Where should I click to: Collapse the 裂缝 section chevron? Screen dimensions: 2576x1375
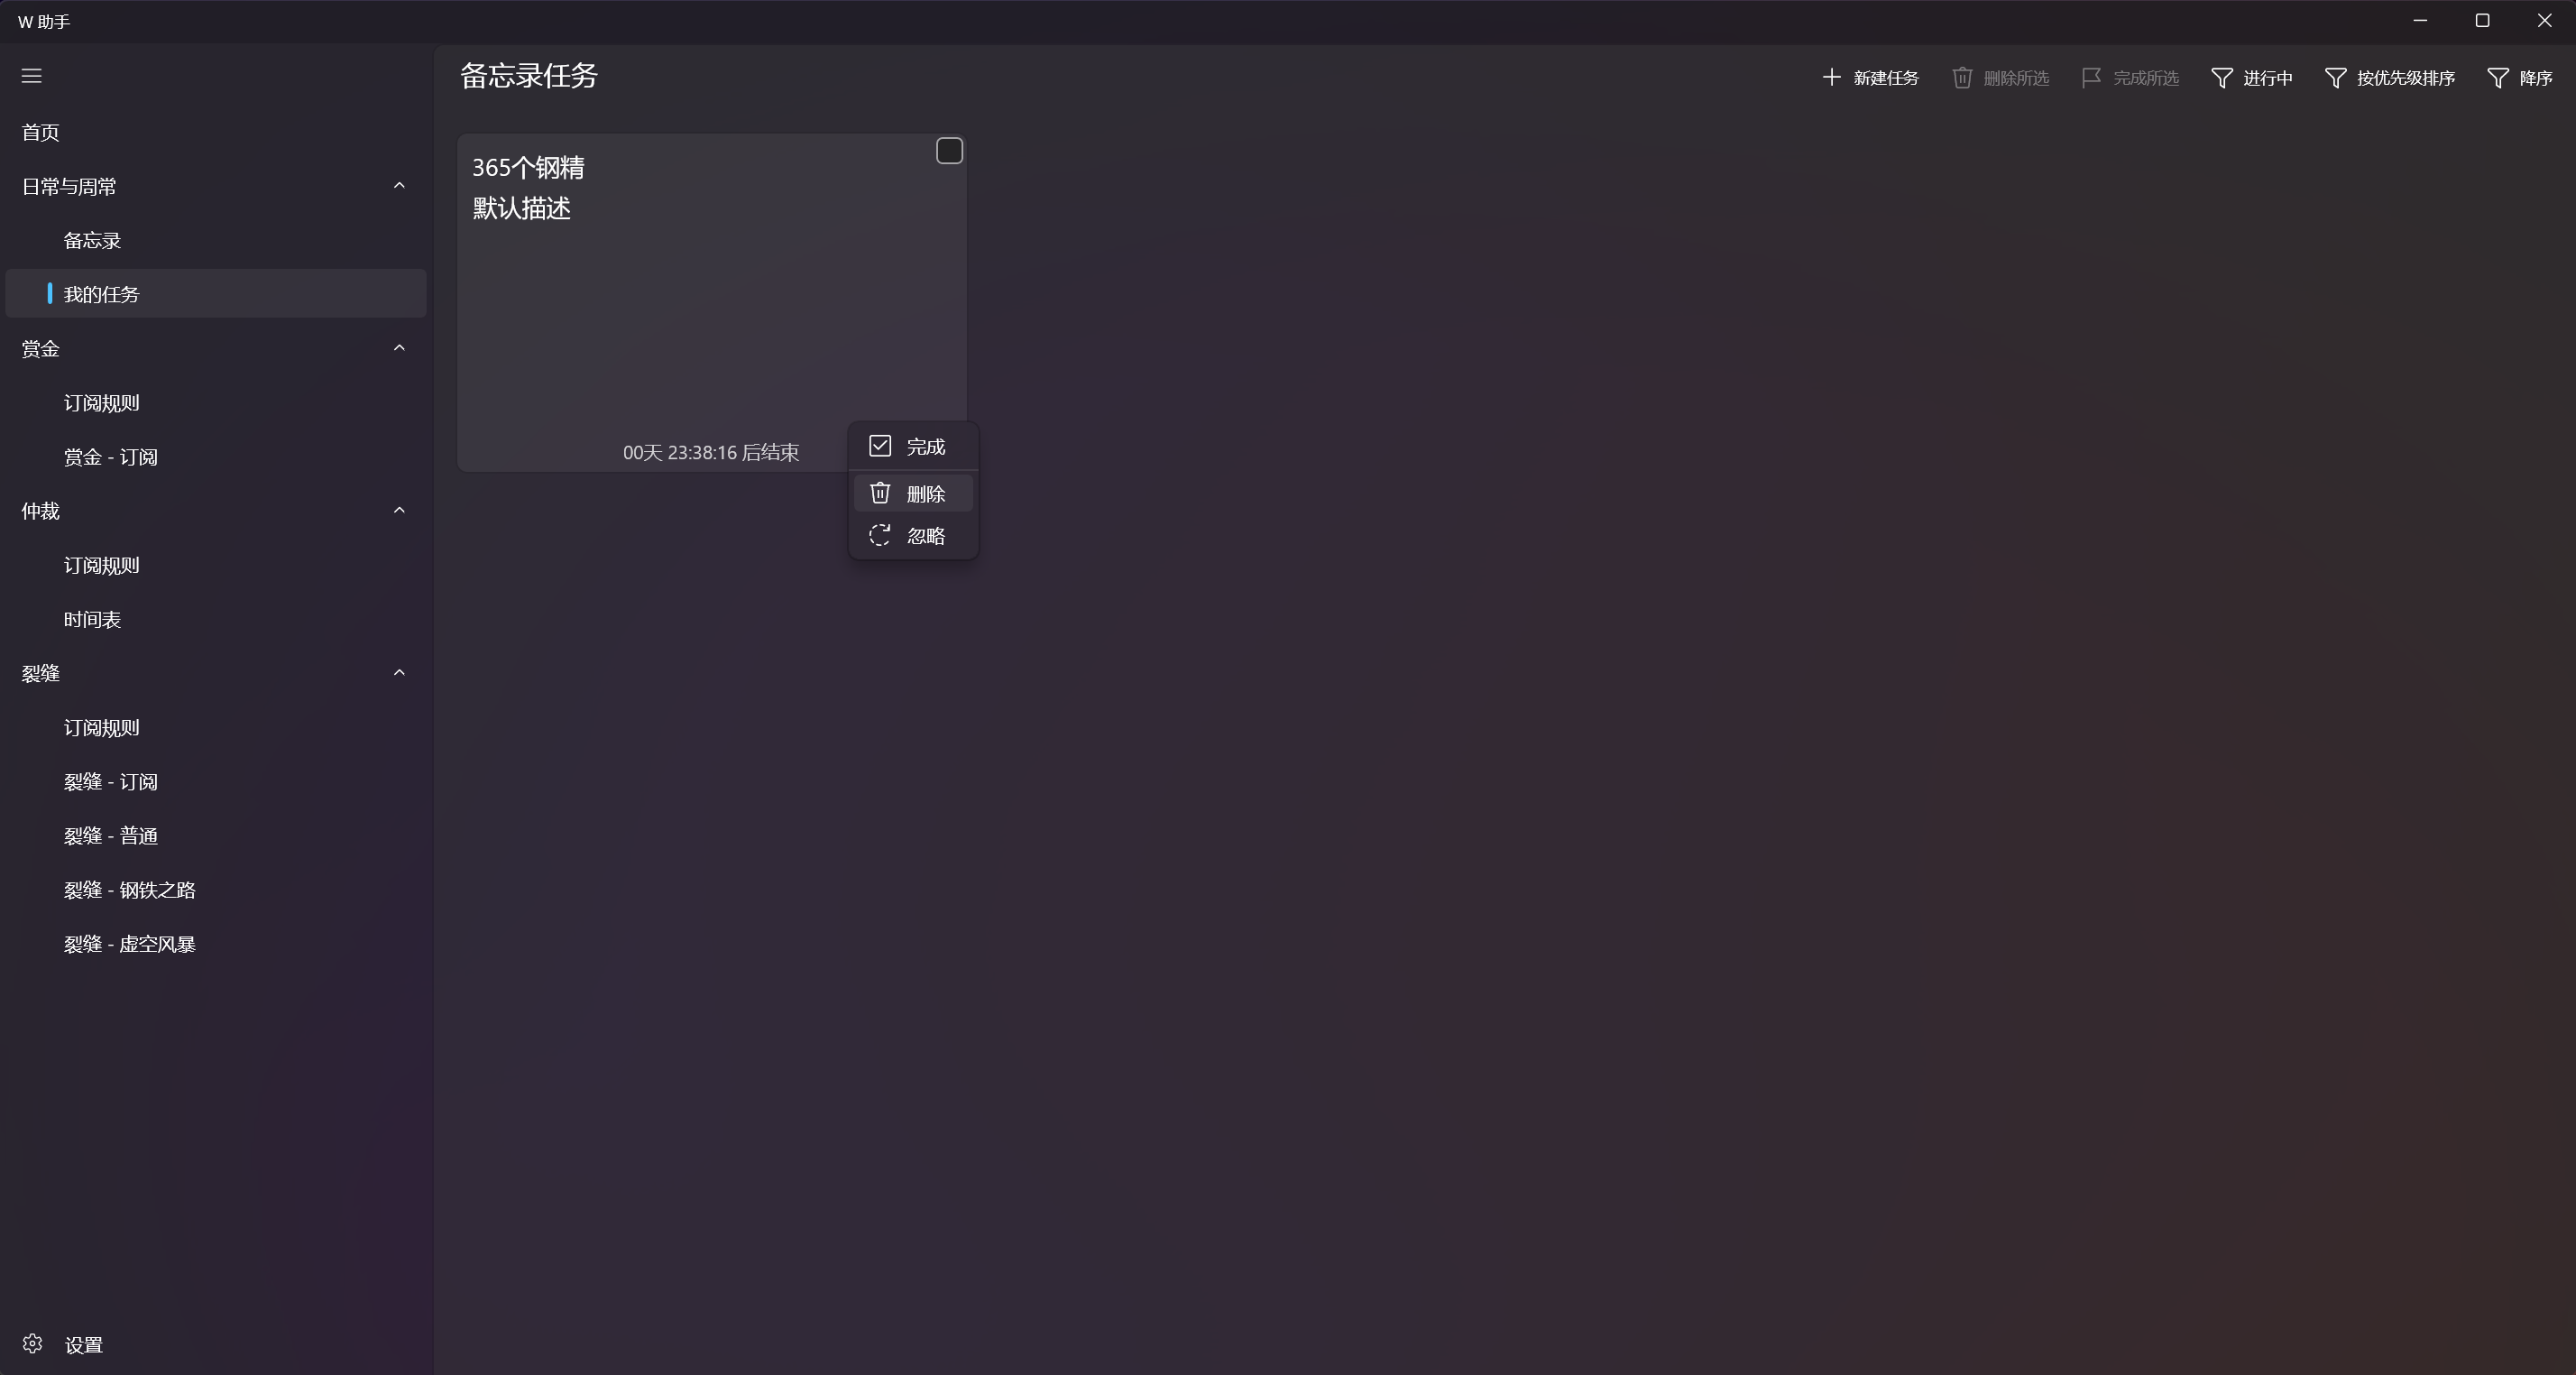[x=399, y=673]
